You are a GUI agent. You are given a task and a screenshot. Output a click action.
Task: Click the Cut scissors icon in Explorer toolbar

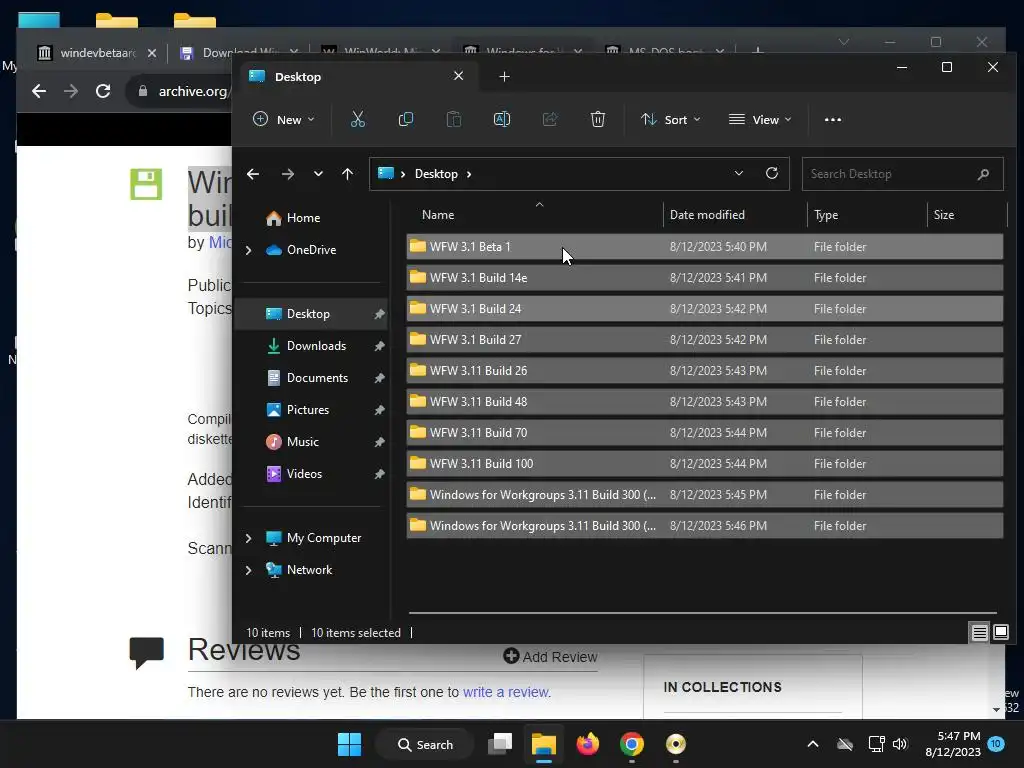[357, 120]
